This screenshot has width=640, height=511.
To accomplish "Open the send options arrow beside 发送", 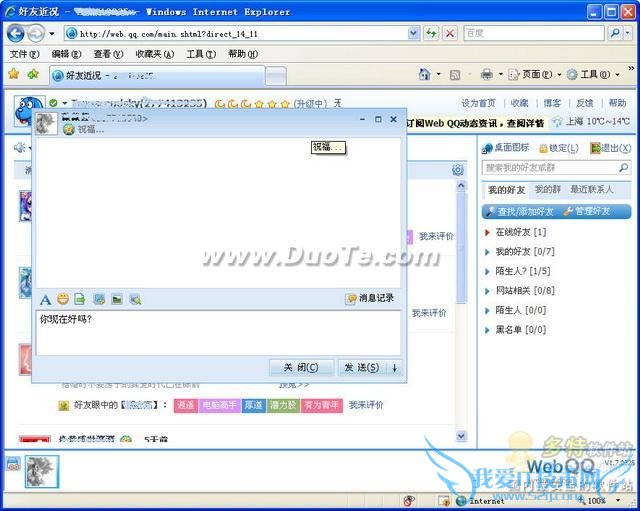I will (x=394, y=368).
